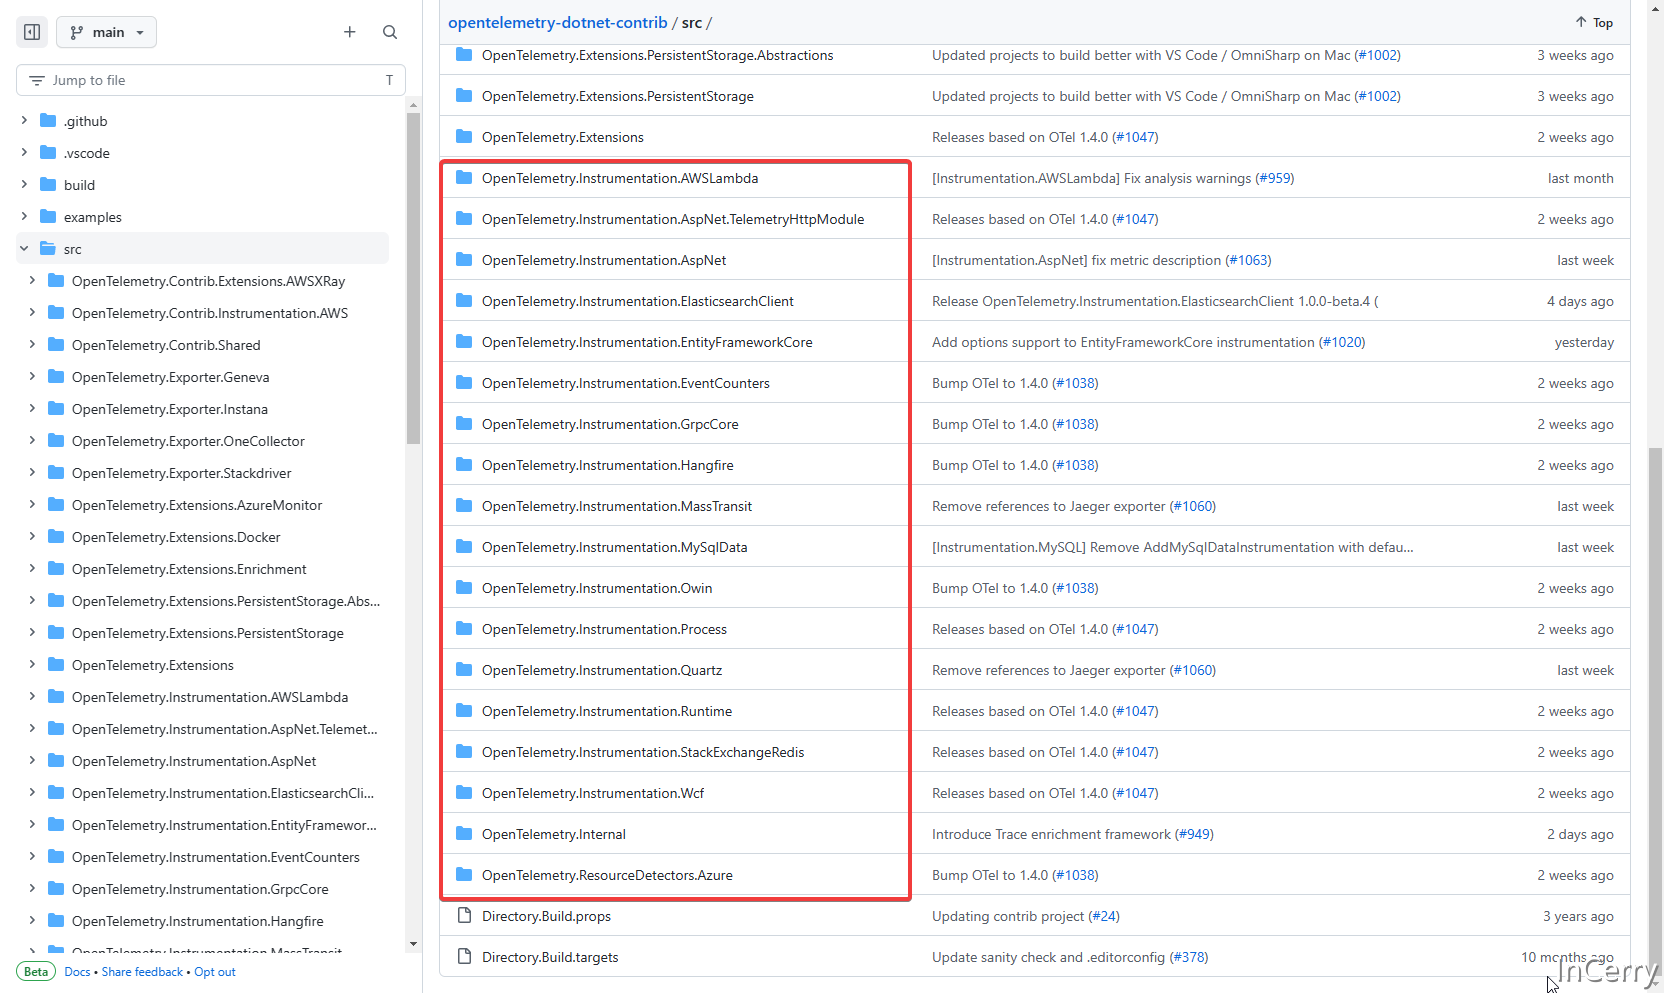The width and height of the screenshot is (1664, 993).
Task: Open opentelemetry-dotnet-contrib breadcrumb link
Action: pos(557,22)
